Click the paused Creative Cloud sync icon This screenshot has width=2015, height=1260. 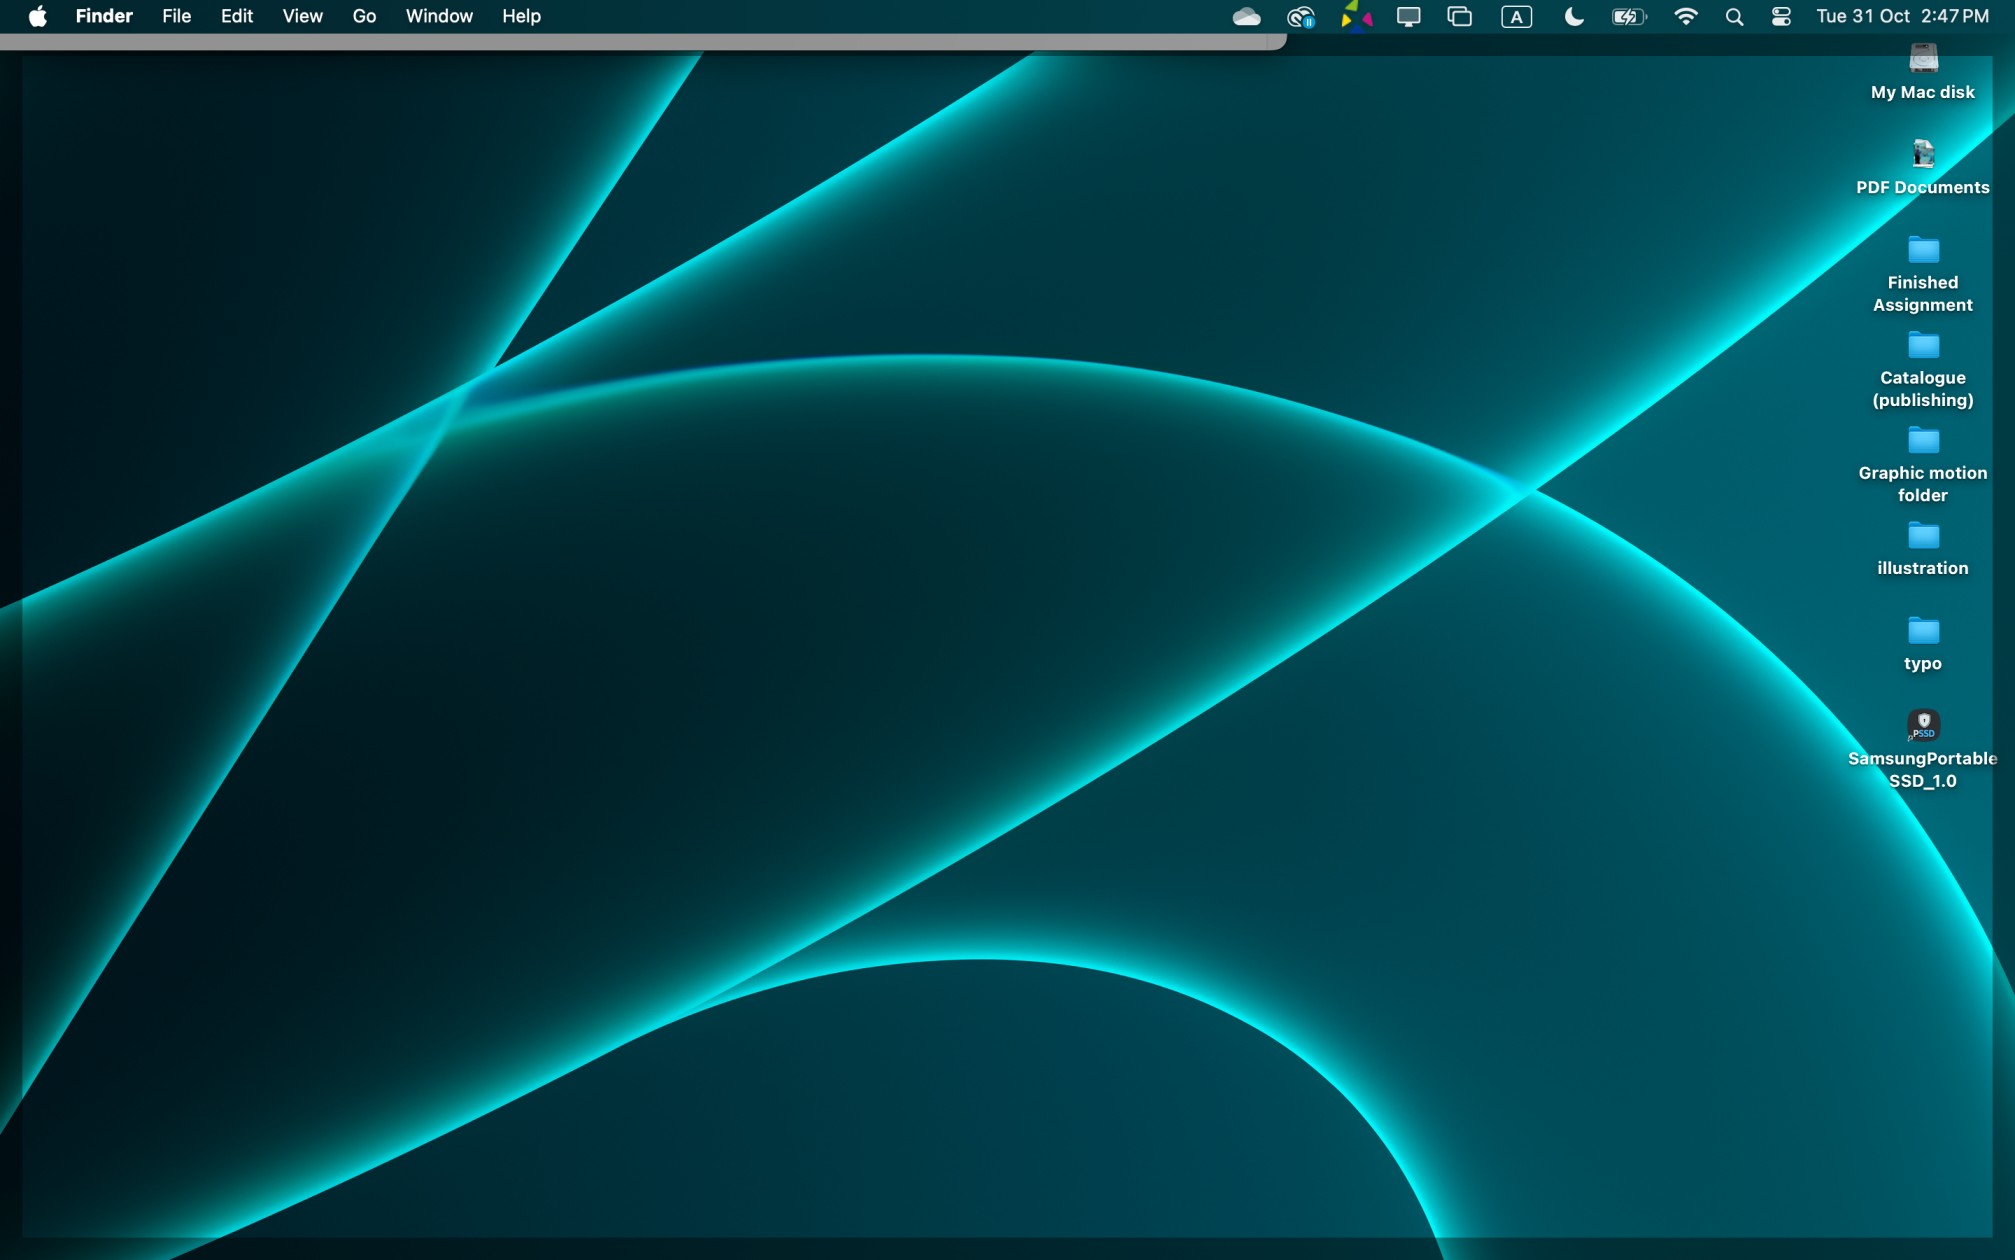1300,16
